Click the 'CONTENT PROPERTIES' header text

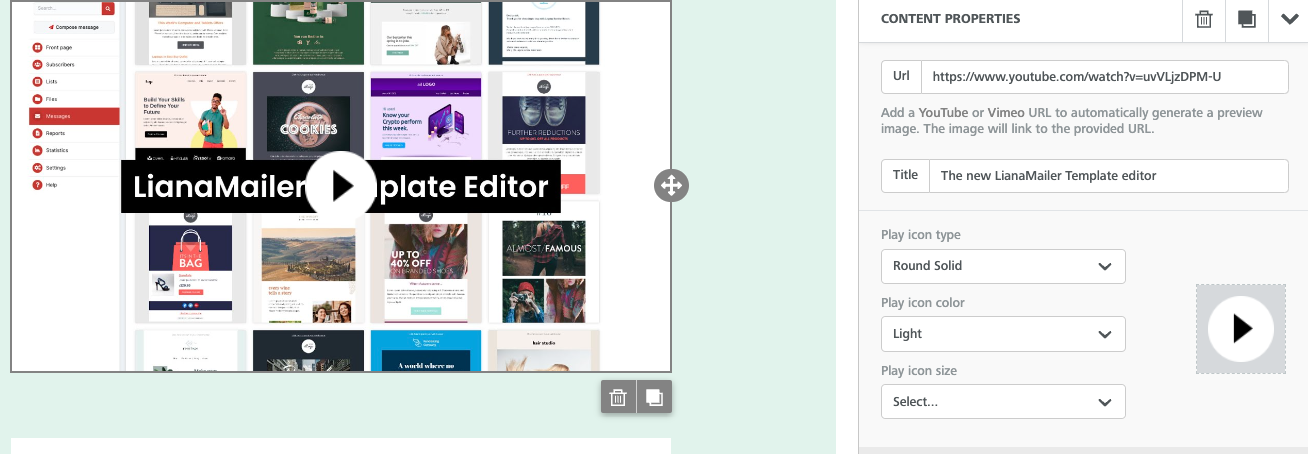coord(950,19)
